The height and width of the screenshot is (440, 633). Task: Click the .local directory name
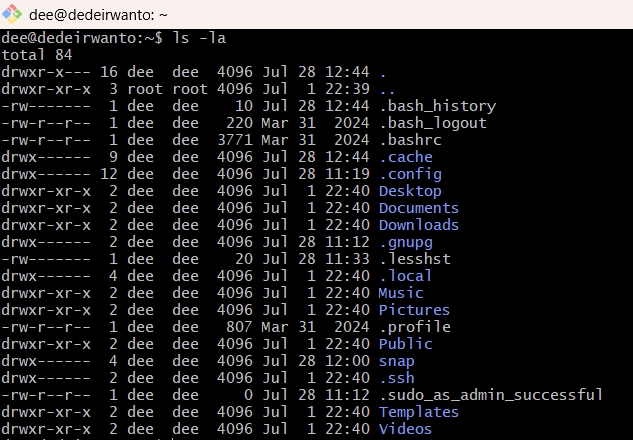pos(406,276)
